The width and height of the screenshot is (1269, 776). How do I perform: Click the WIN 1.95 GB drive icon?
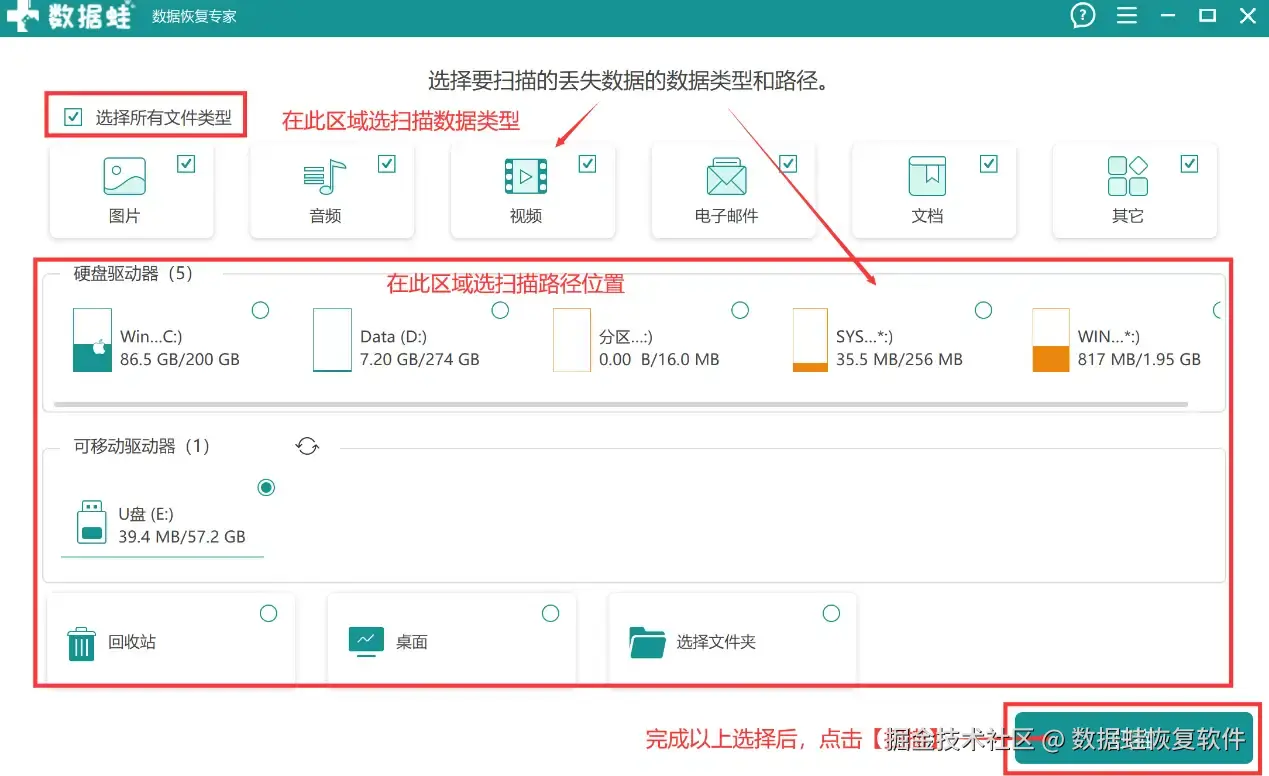tap(1051, 340)
